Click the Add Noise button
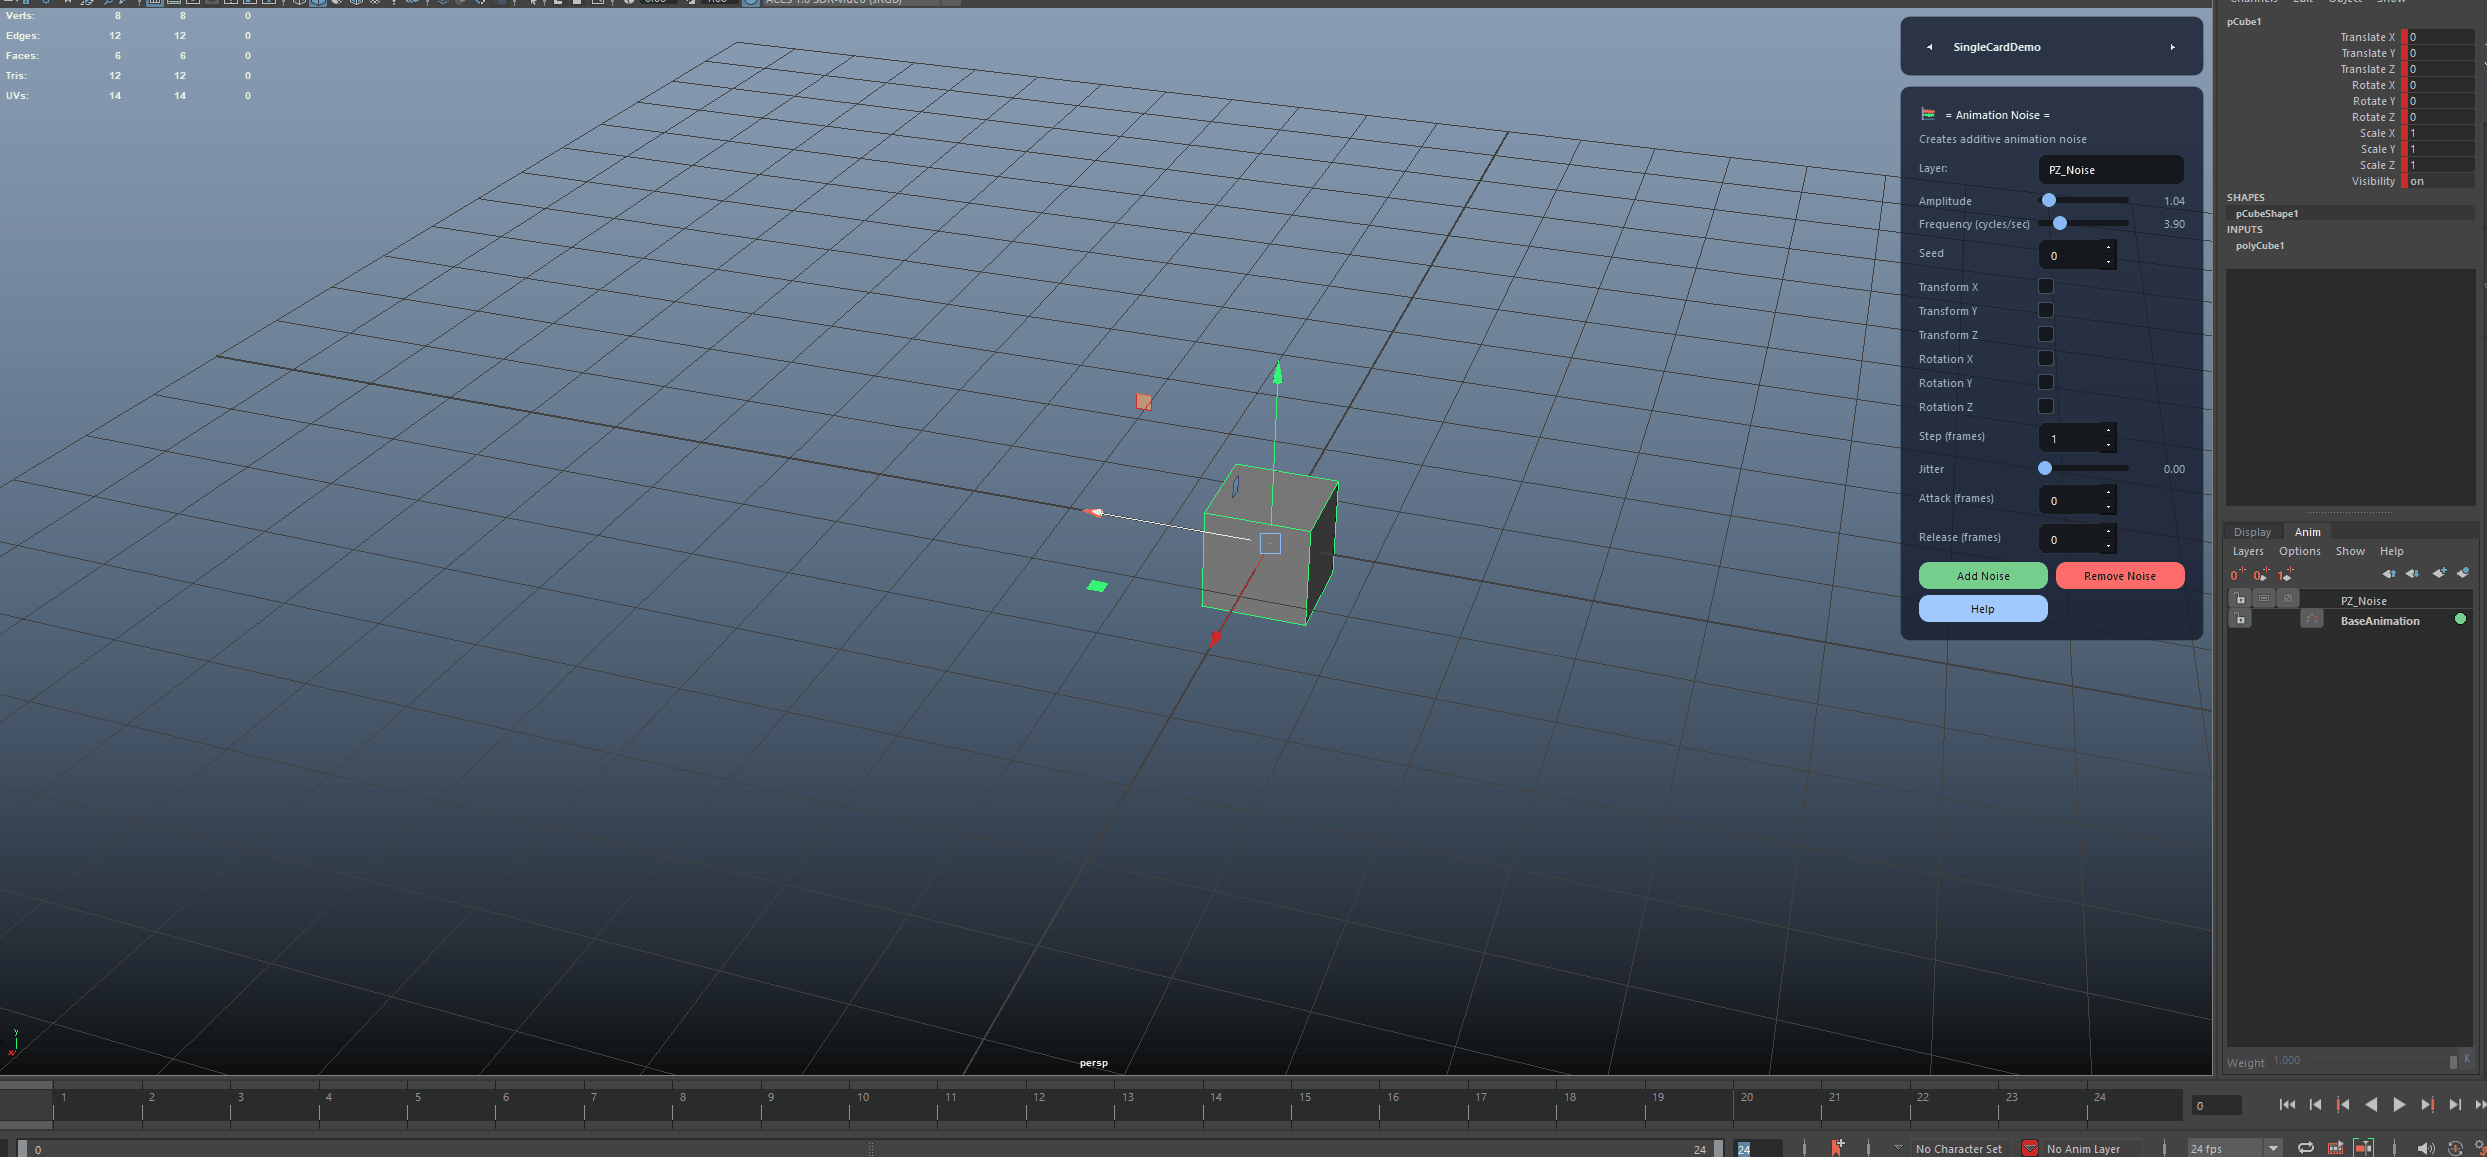2487x1157 pixels. pyautogui.click(x=1983, y=576)
